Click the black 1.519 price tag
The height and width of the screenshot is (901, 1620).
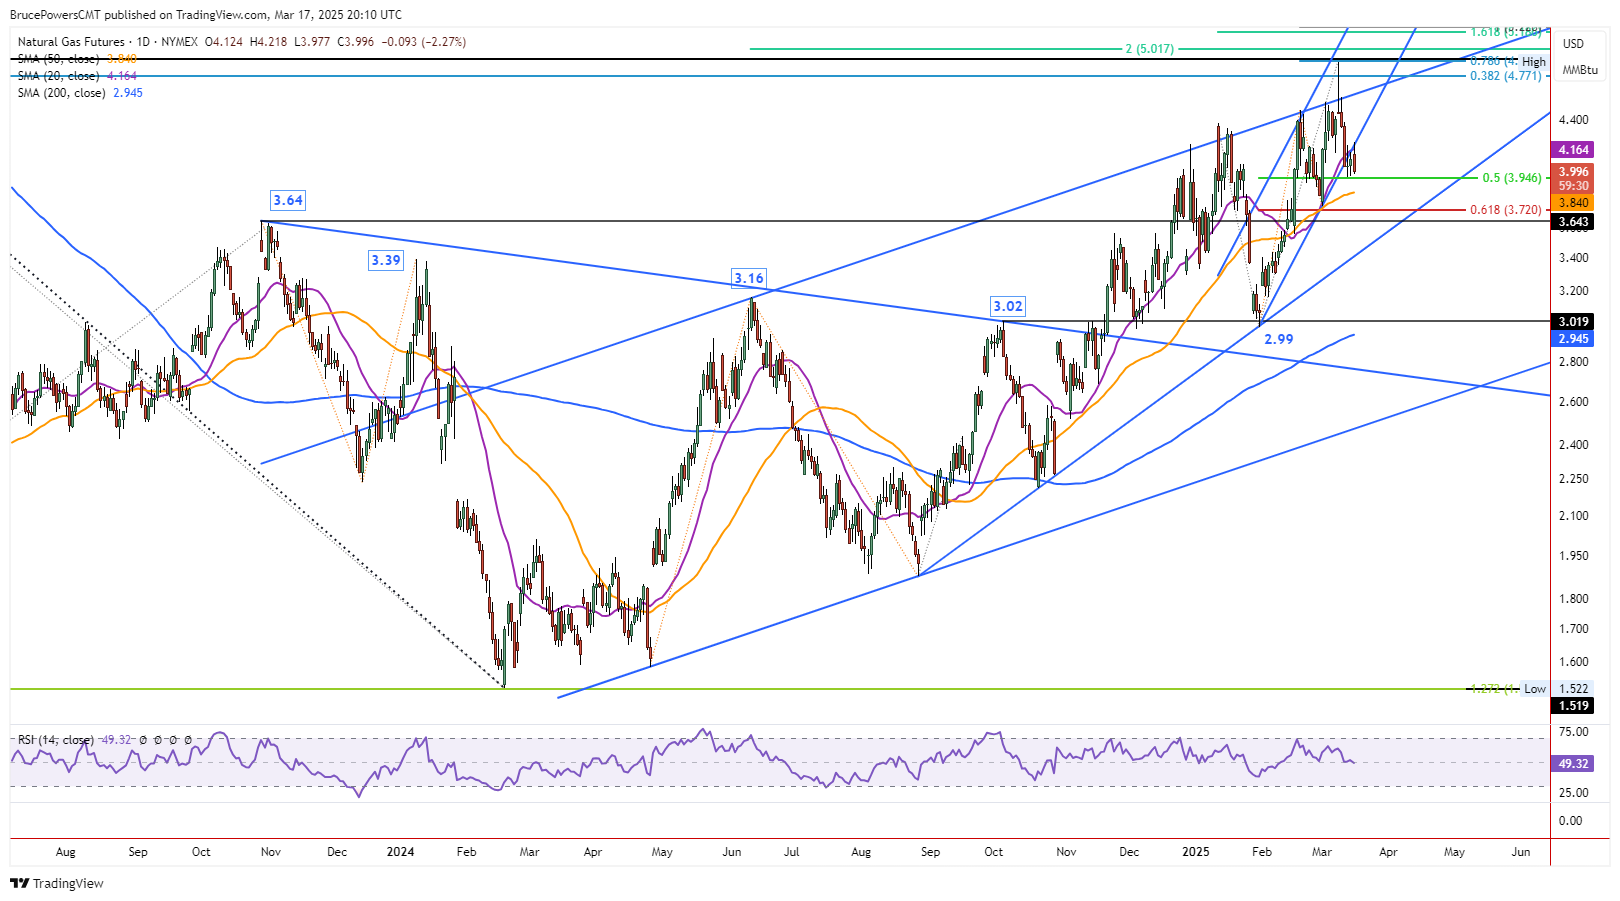[x=1573, y=706]
